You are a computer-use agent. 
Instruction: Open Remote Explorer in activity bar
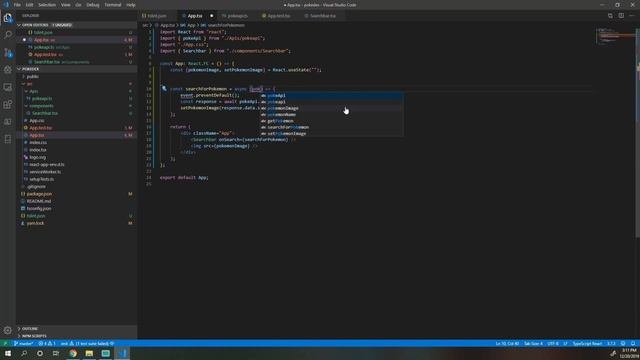[x=8, y=87]
